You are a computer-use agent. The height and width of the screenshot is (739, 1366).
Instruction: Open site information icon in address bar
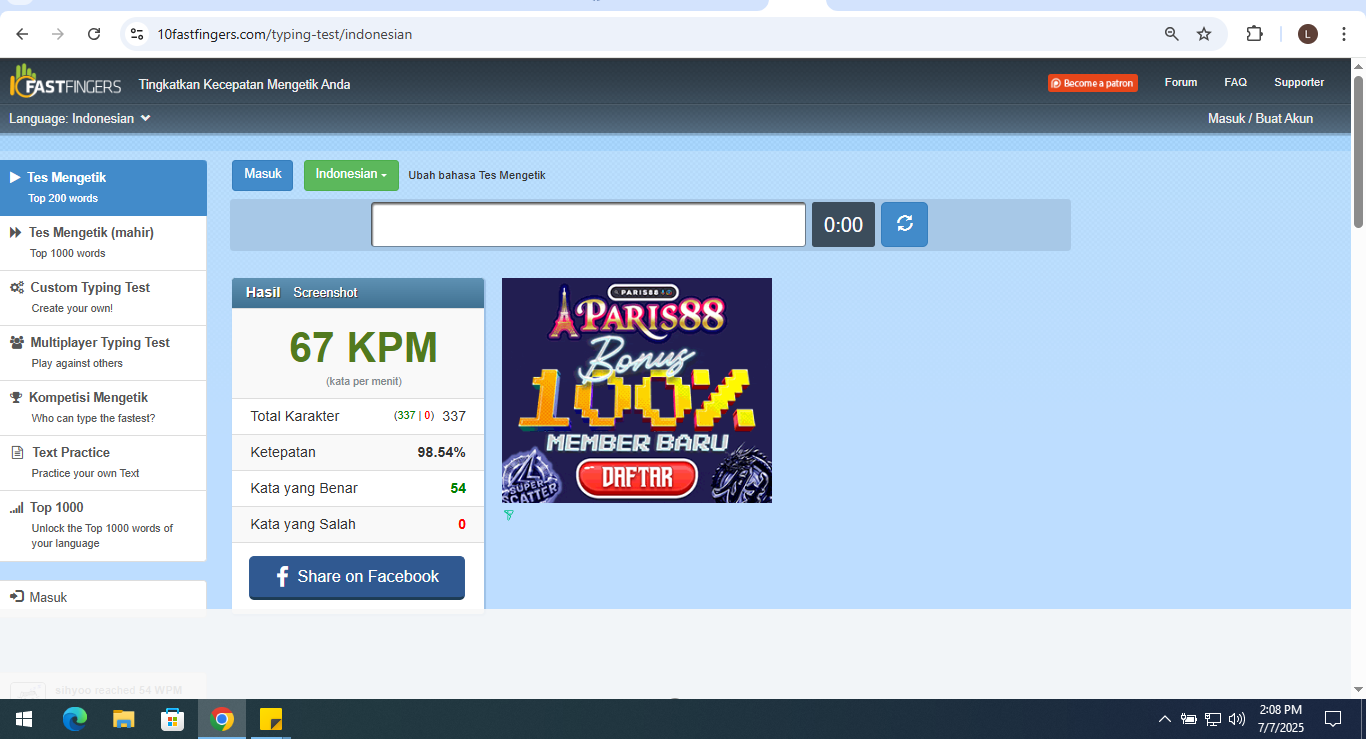click(138, 34)
